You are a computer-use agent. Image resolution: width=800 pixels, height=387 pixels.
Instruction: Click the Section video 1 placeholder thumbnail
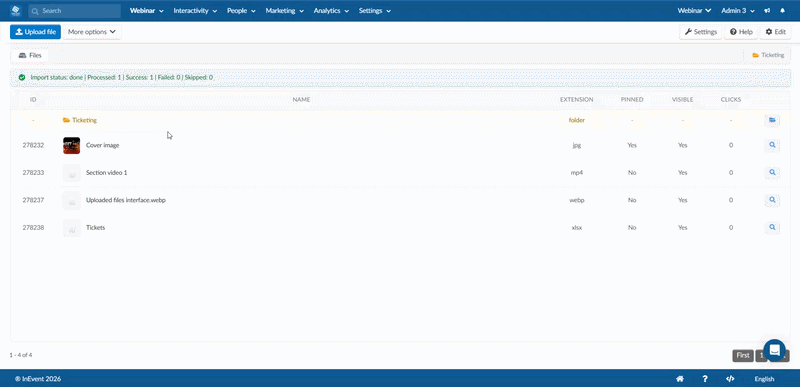tap(71, 173)
